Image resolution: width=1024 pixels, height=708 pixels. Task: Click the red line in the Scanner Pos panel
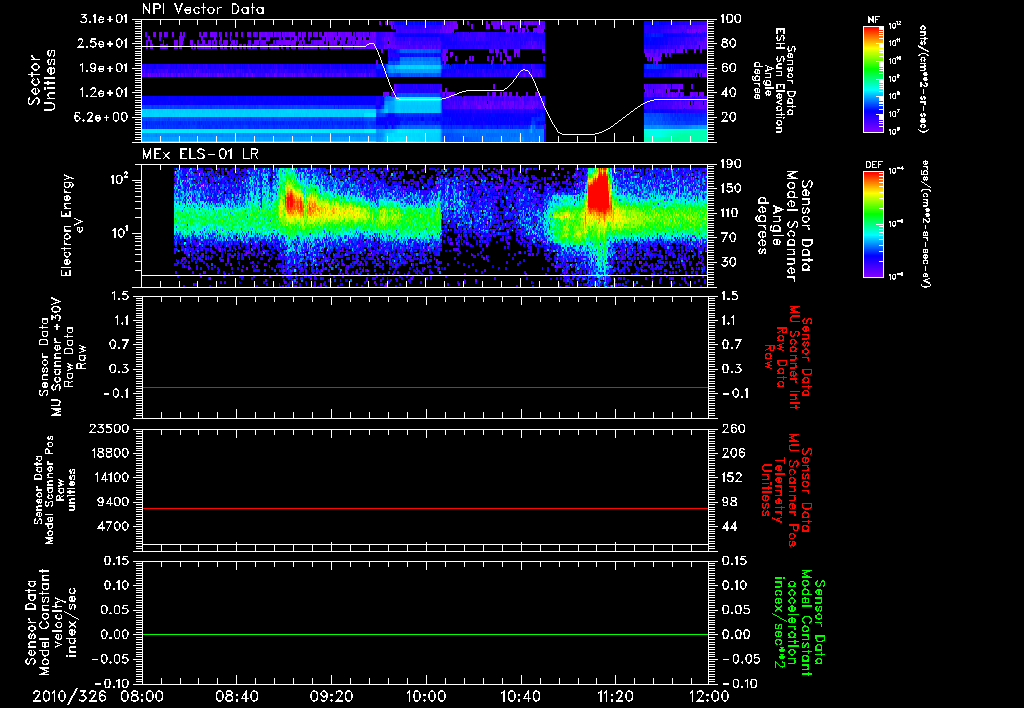coord(424,508)
